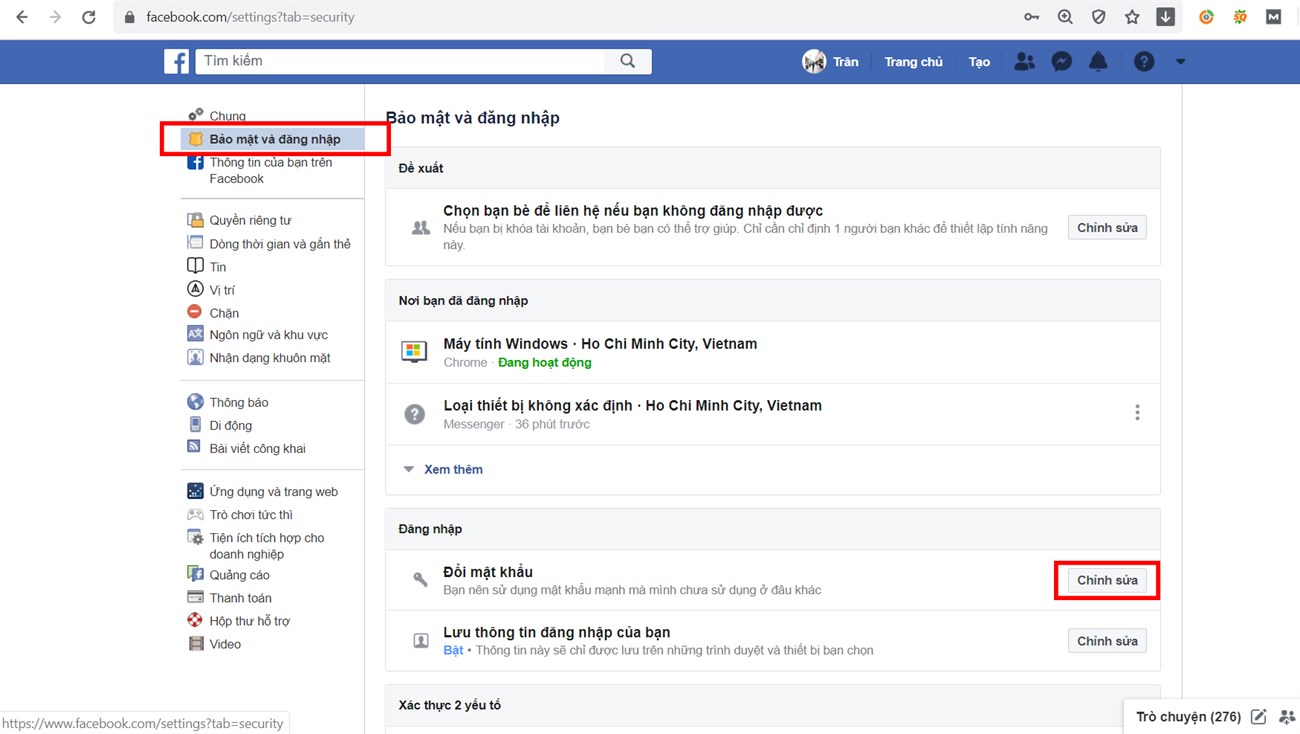
Task: Open three-dot menu for Messenger session
Action: (1137, 413)
